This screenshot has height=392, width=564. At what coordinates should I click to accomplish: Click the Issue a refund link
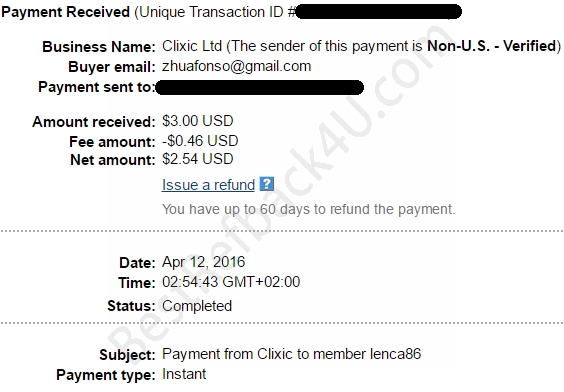(x=208, y=185)
